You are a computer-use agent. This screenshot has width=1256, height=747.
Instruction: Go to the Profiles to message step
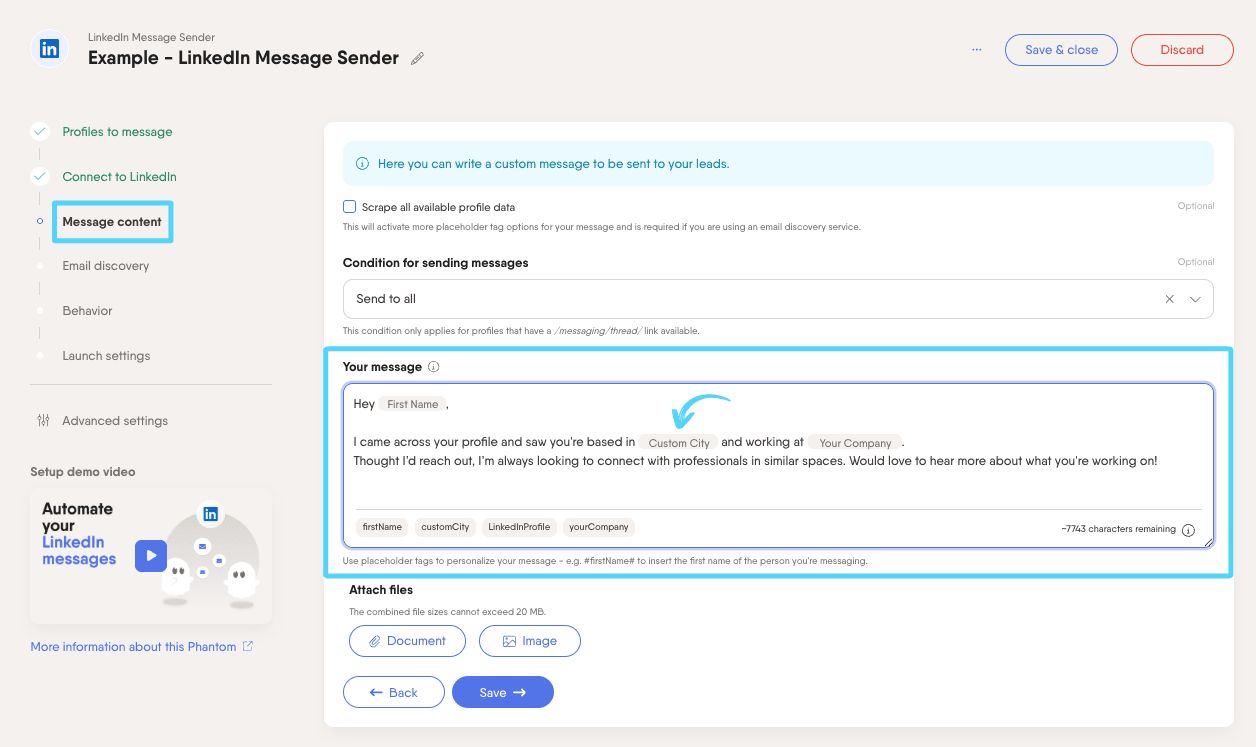(x=117, y=132)
